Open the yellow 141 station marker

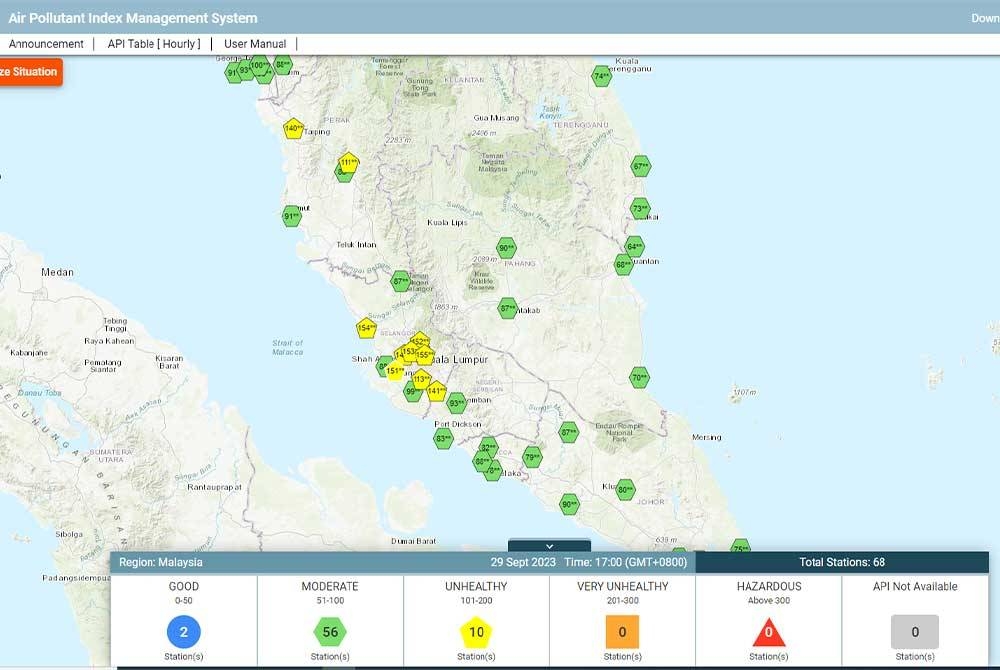(437, 391)
